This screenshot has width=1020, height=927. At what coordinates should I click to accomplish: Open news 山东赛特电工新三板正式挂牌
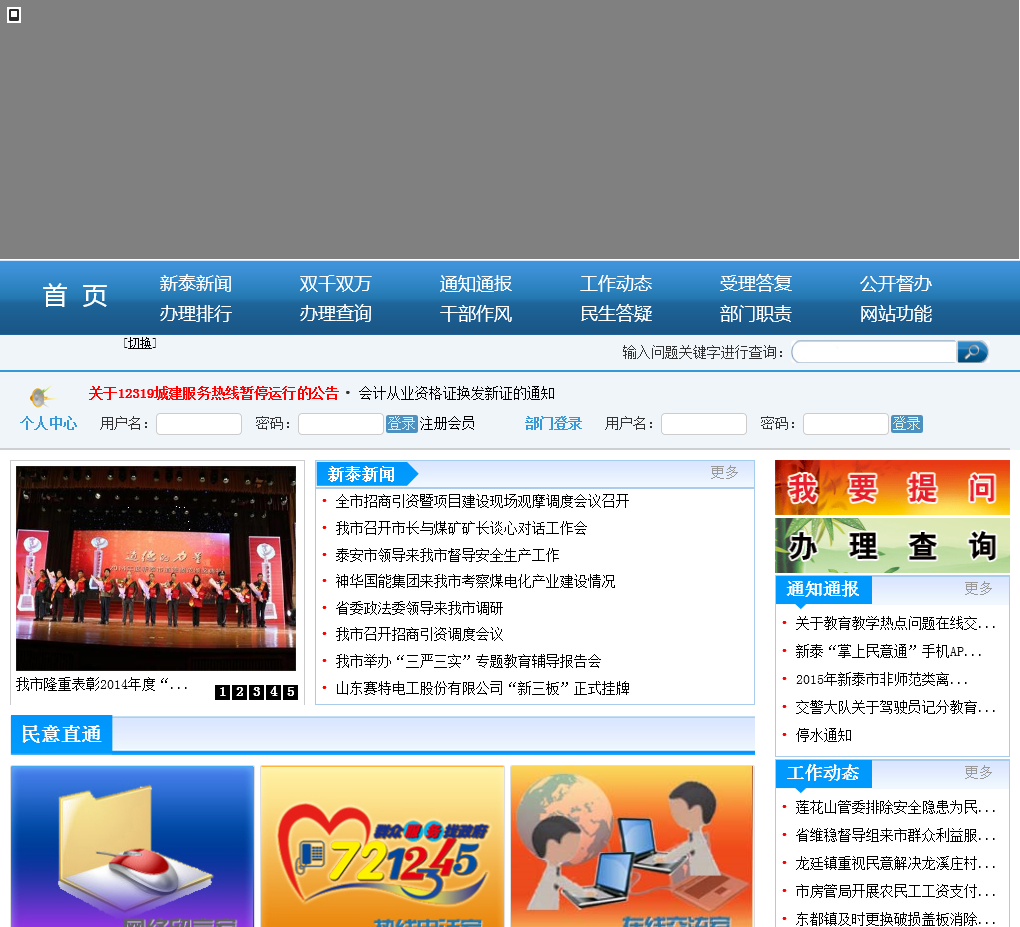point(482,688)
